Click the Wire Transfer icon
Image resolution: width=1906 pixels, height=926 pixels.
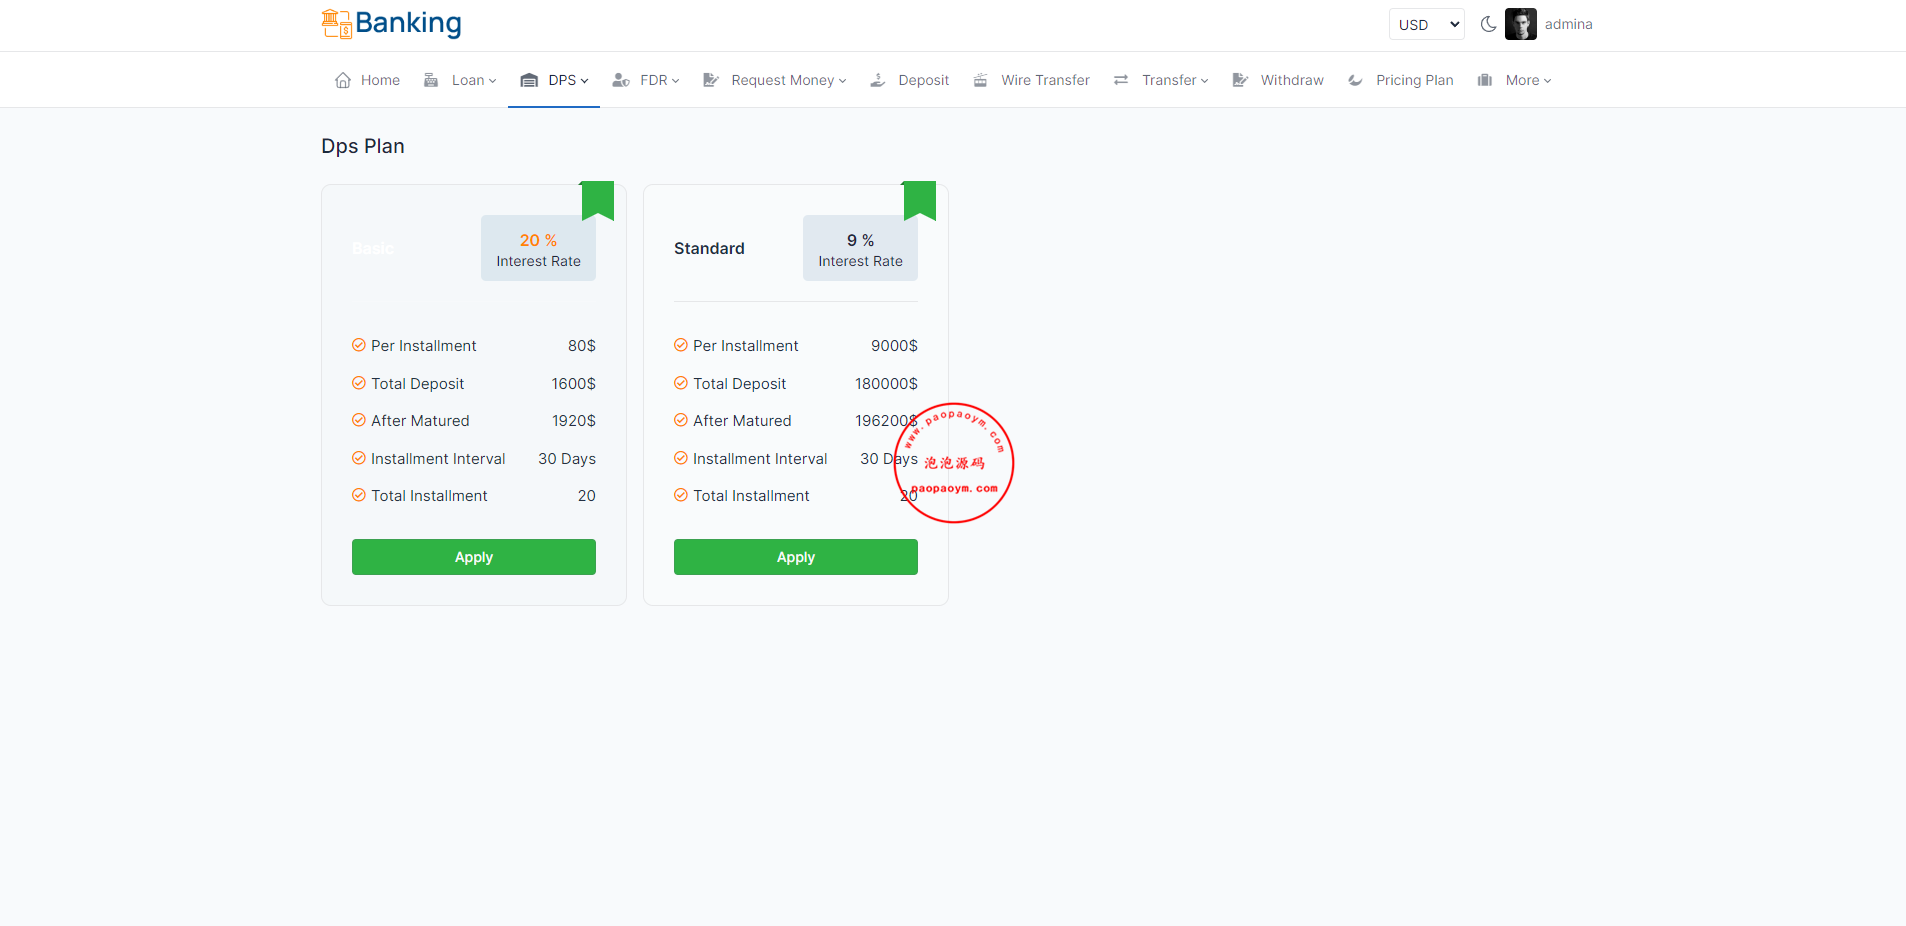pyautogui.click(x=981, y=80)
